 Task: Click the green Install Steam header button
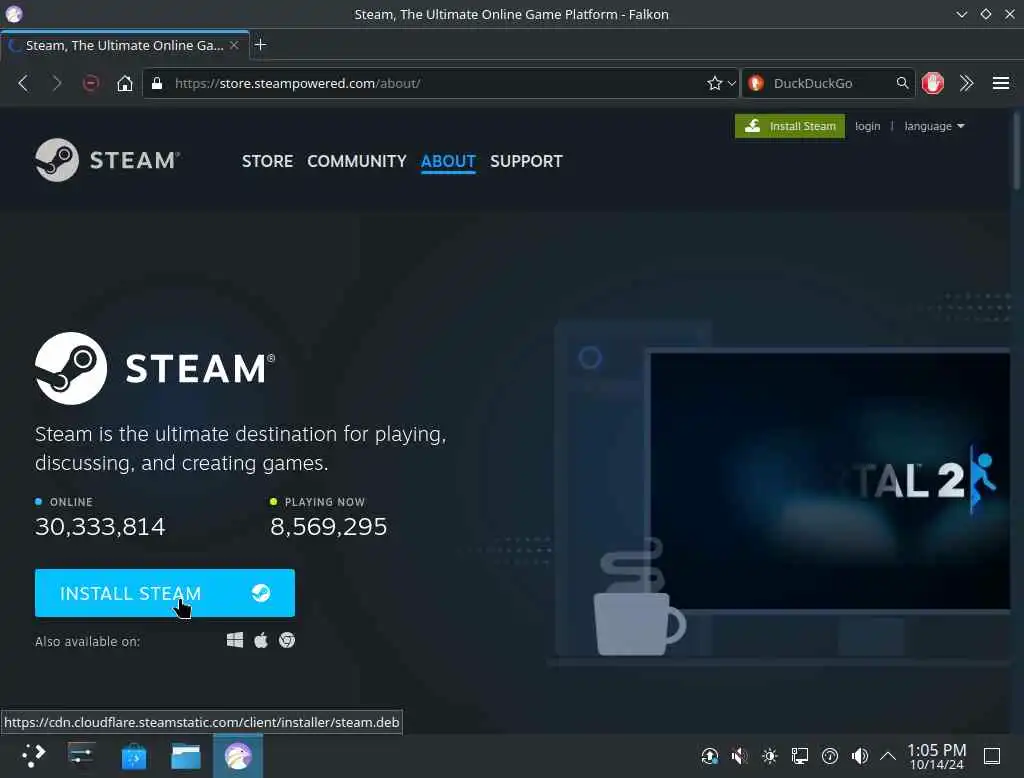coord(790,126)
